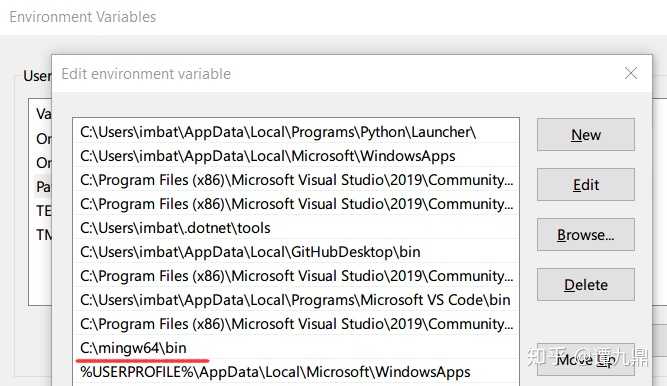667x386 pixels.
Task: Select the GitHubDesktop\bin path entry
Action: click(x=296, y=252)
